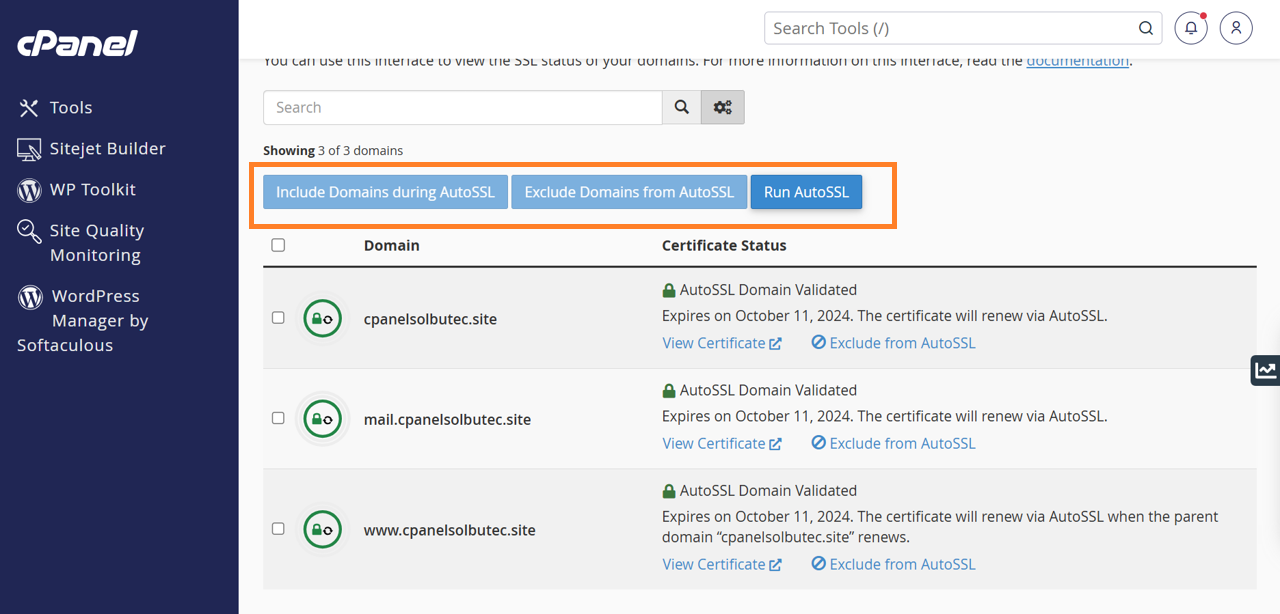
Task: Click the cPanel logo
Action: 77,43
